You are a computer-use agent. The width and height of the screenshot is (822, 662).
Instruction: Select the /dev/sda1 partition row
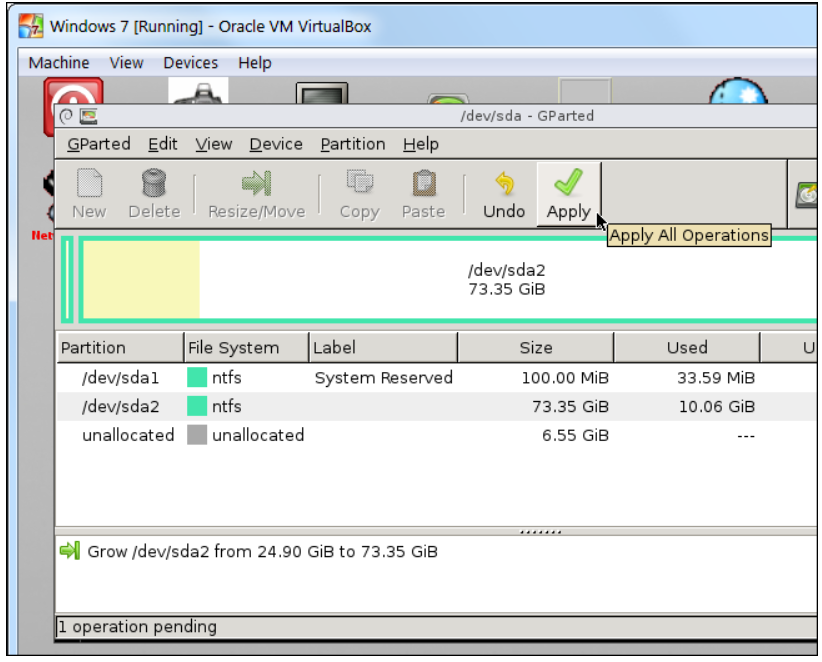click(436, 377)
